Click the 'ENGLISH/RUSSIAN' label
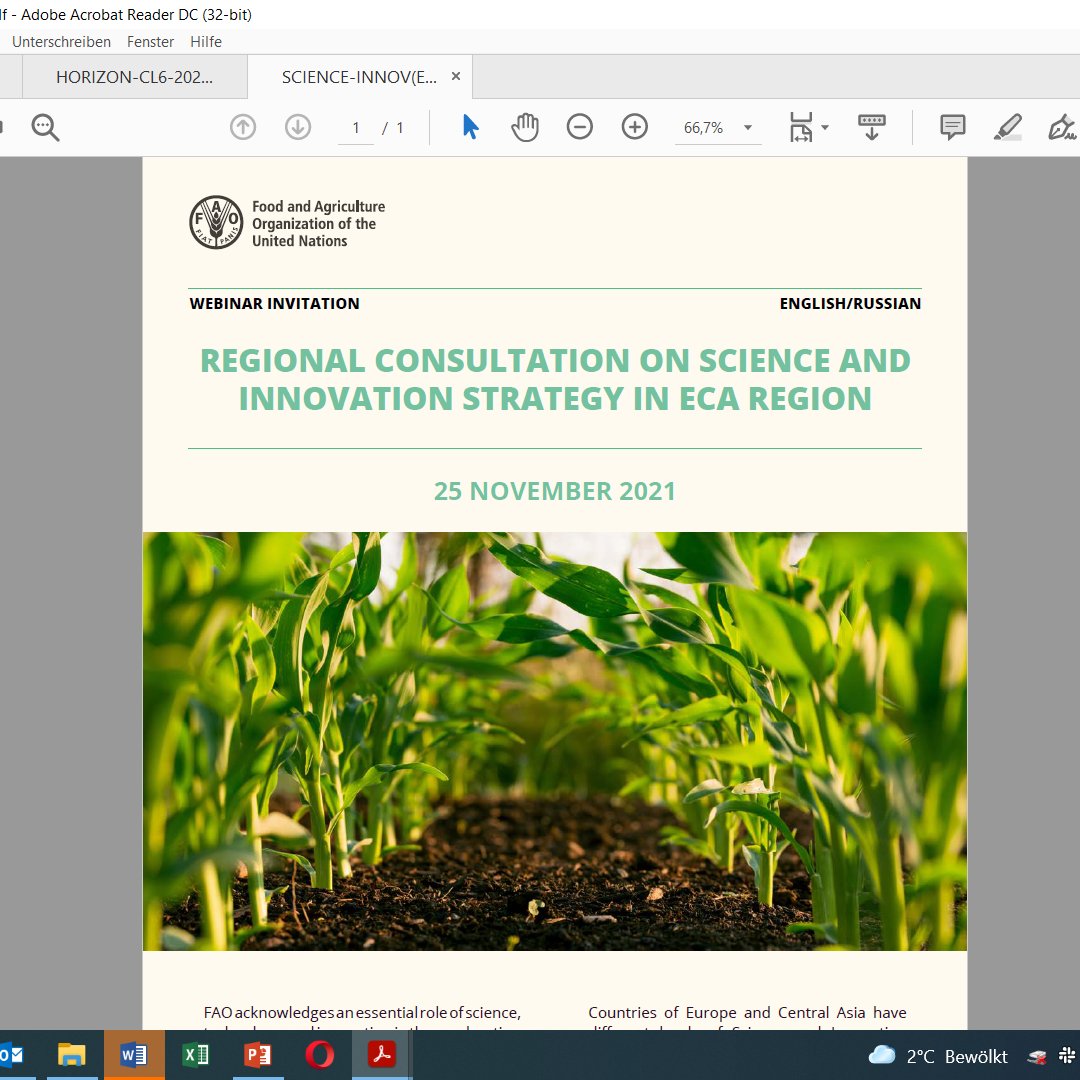1080x1080 pixels. click(850, 304)
